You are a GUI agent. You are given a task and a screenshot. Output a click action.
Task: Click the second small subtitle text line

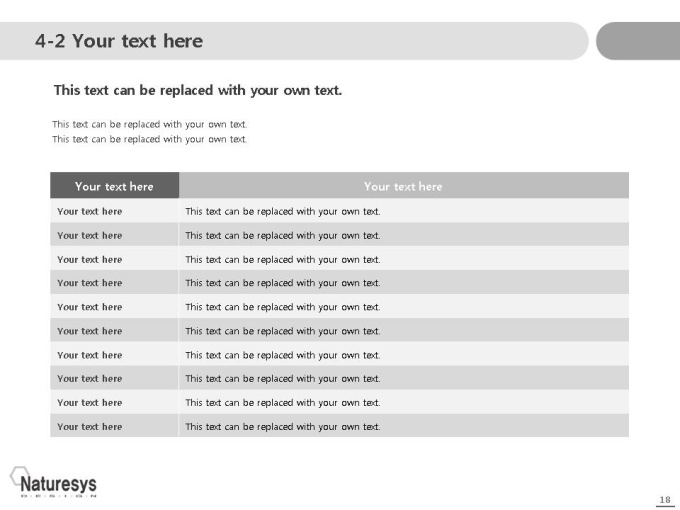(150, 139)
